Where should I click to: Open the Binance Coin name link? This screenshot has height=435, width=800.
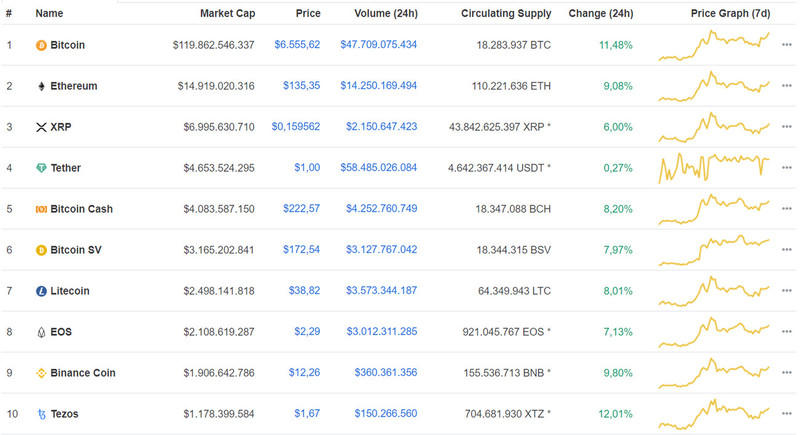pyautogui.click(x=83, y=373)
